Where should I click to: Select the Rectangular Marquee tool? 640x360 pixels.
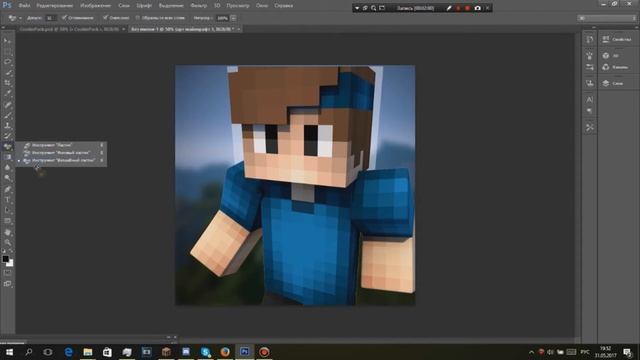point(7,51)
